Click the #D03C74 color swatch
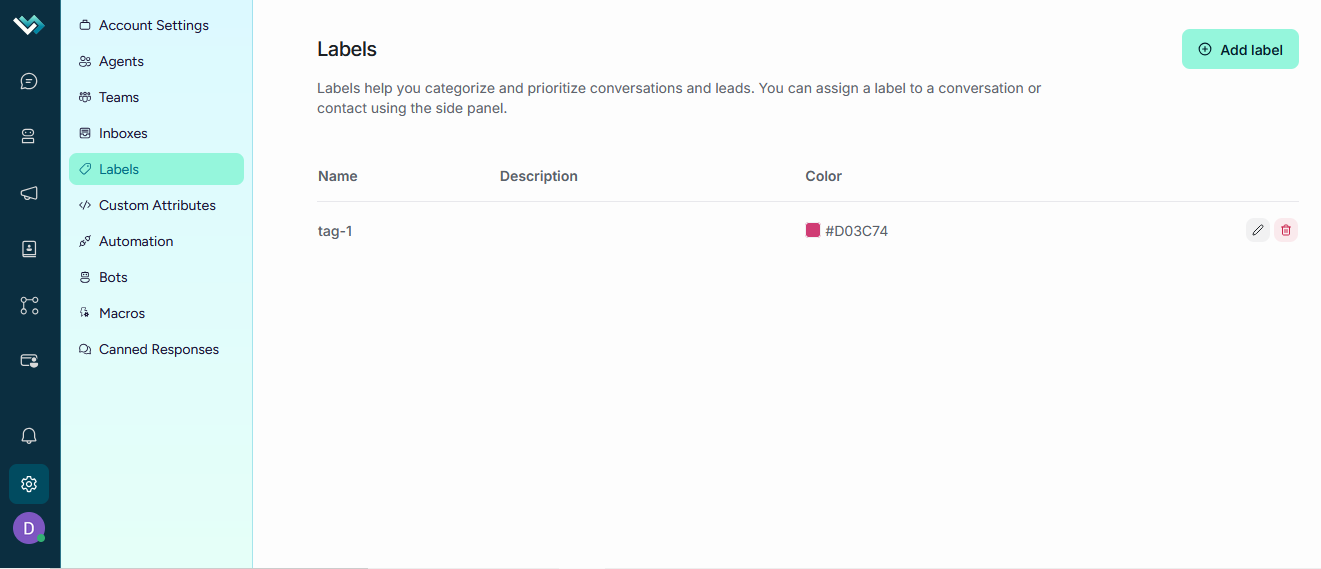 pyautogui.click(x=813, y=230)
